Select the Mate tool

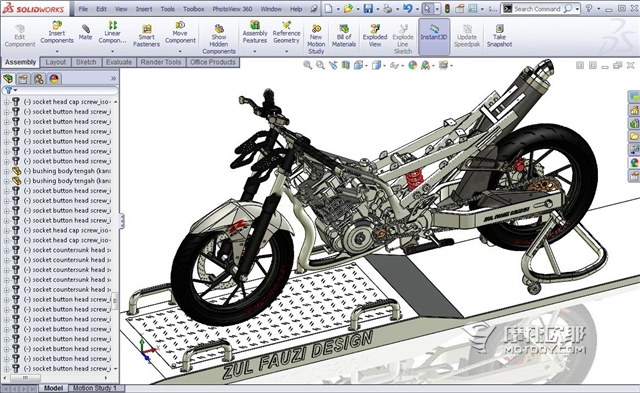pos(85,32)
